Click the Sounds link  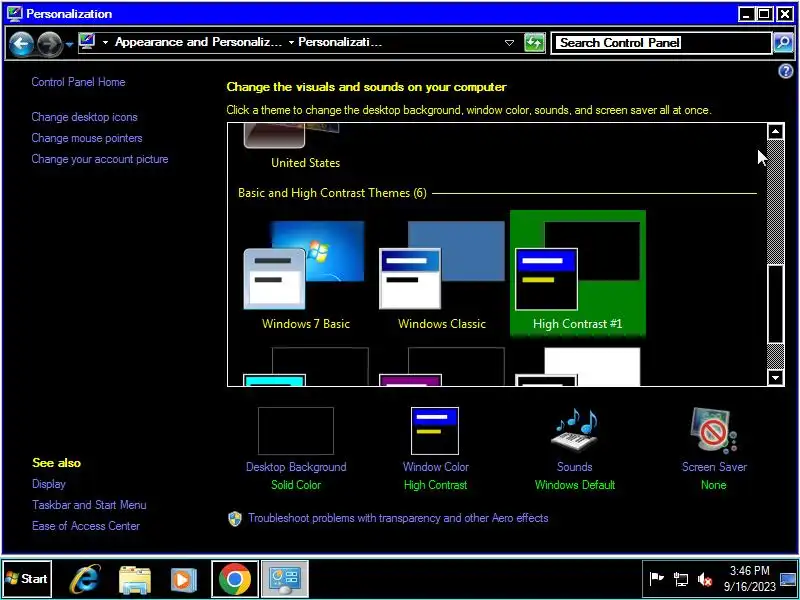574,467
